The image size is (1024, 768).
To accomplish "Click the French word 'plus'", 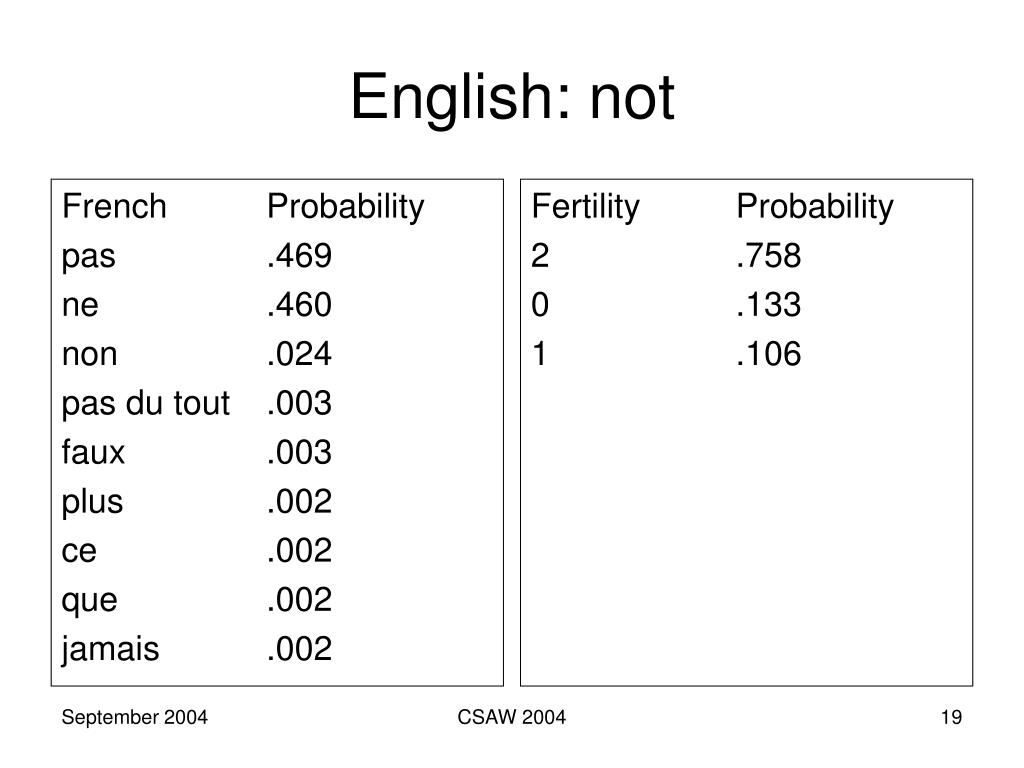I will [92, 503].
